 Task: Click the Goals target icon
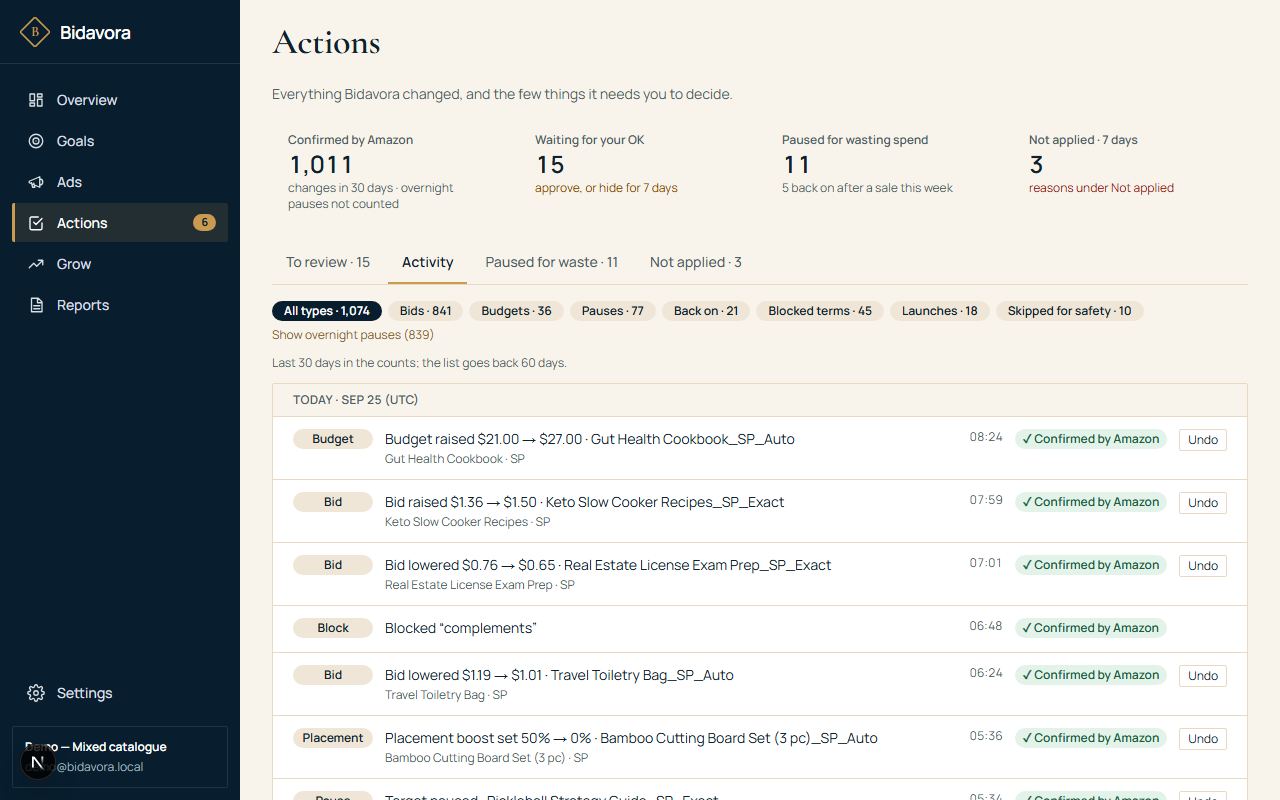tap(36, 141)
